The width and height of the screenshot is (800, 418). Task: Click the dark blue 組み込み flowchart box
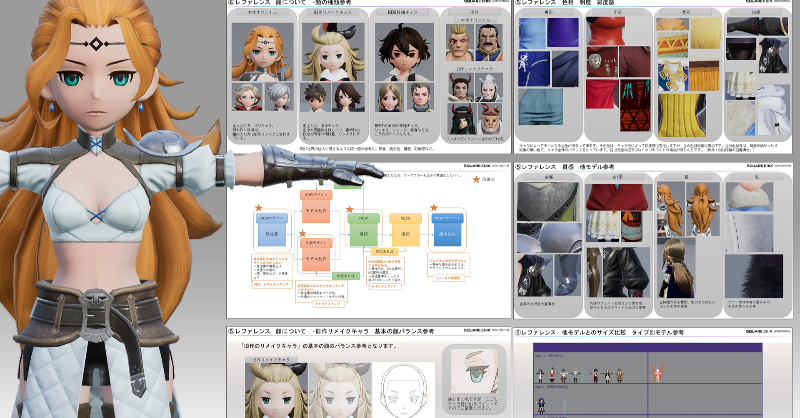click(x=448, y=230)
